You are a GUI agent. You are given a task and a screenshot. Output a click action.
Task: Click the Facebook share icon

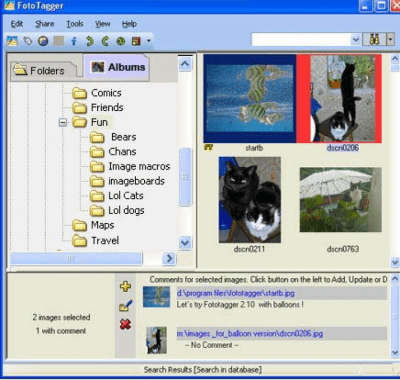coord(74,41)
